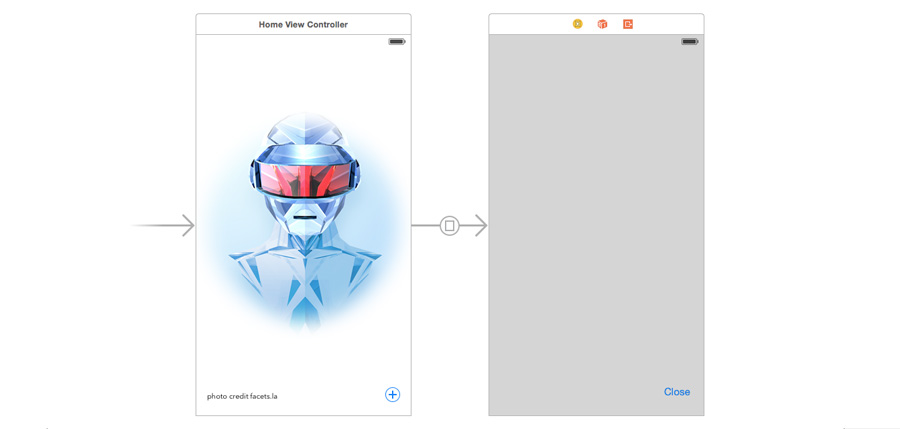Image resolution: width=900 pixels, height=429 pixels.
Task: Select the Home View Controller title bar
Action: point(303,24)
